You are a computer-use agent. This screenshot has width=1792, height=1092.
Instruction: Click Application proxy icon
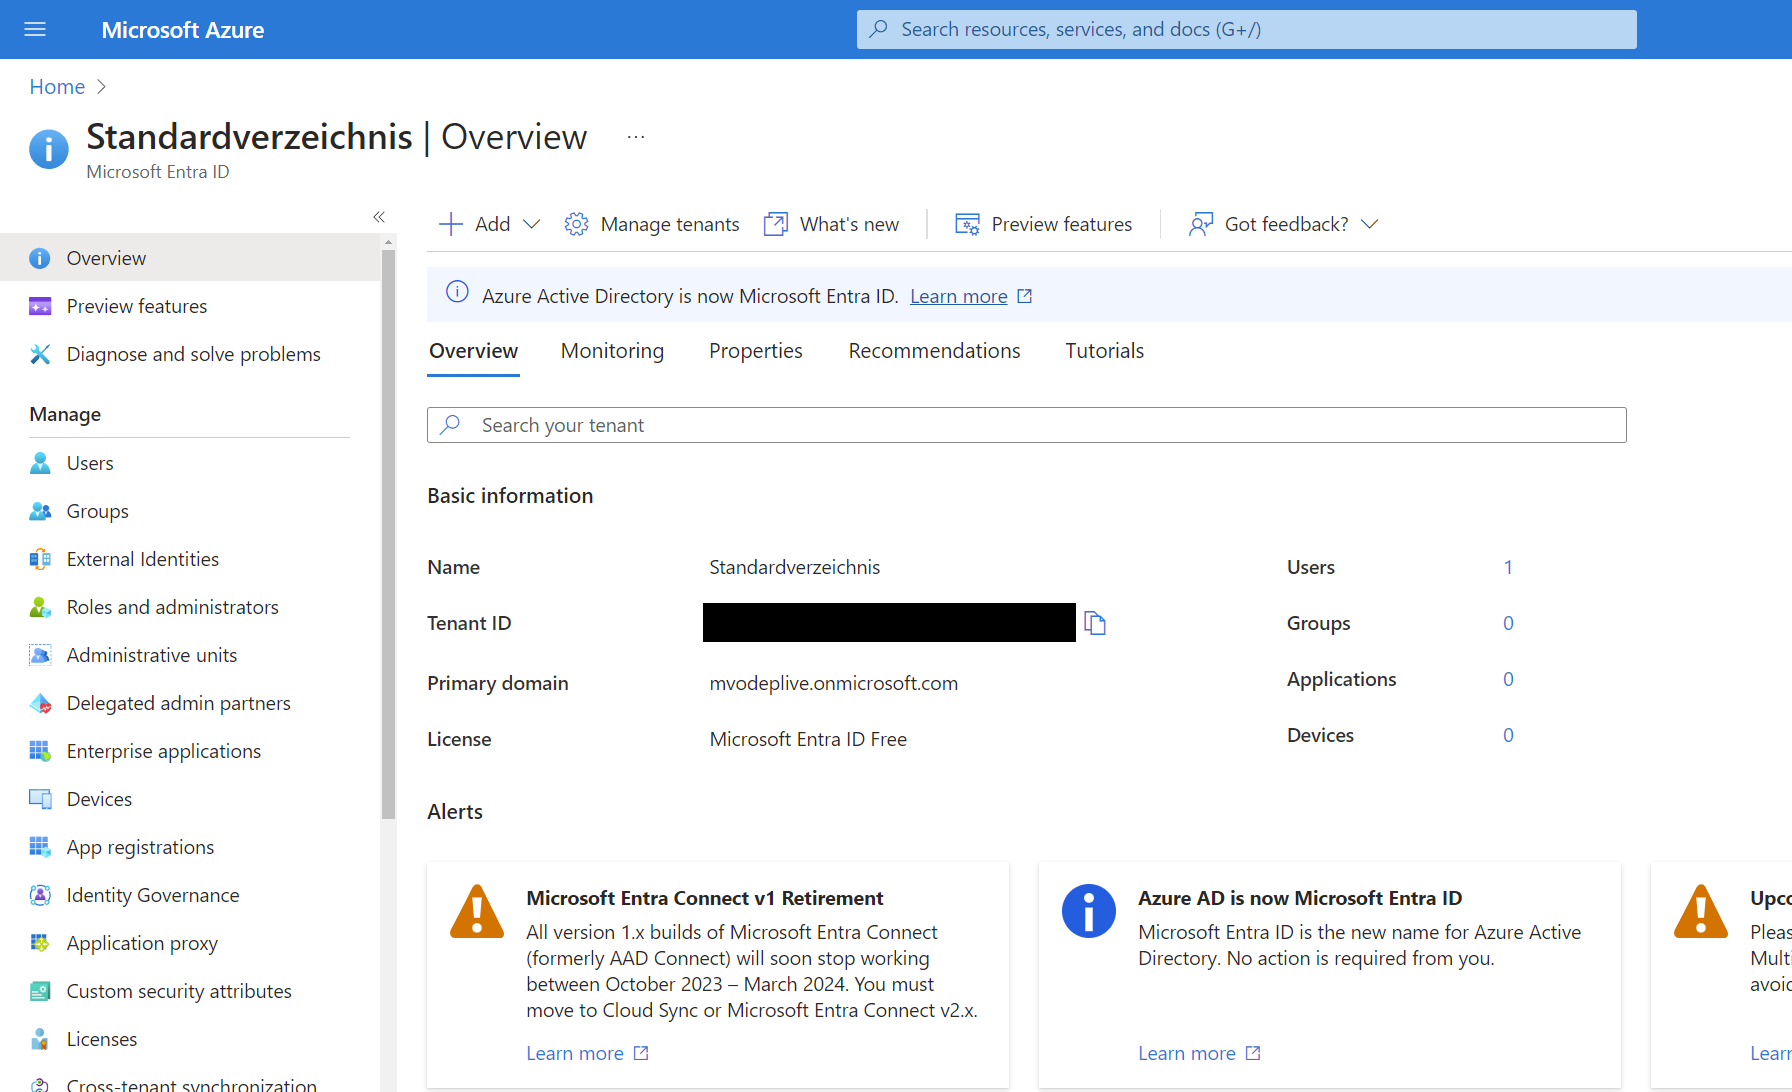pyautogui.click(x=40, y=943)
